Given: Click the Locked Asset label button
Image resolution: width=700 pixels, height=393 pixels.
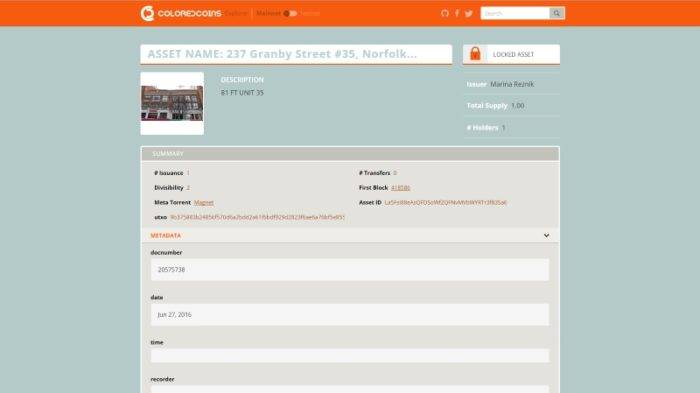Looking at the screenshot, I should pyautogui.click(x=513, y=54).
